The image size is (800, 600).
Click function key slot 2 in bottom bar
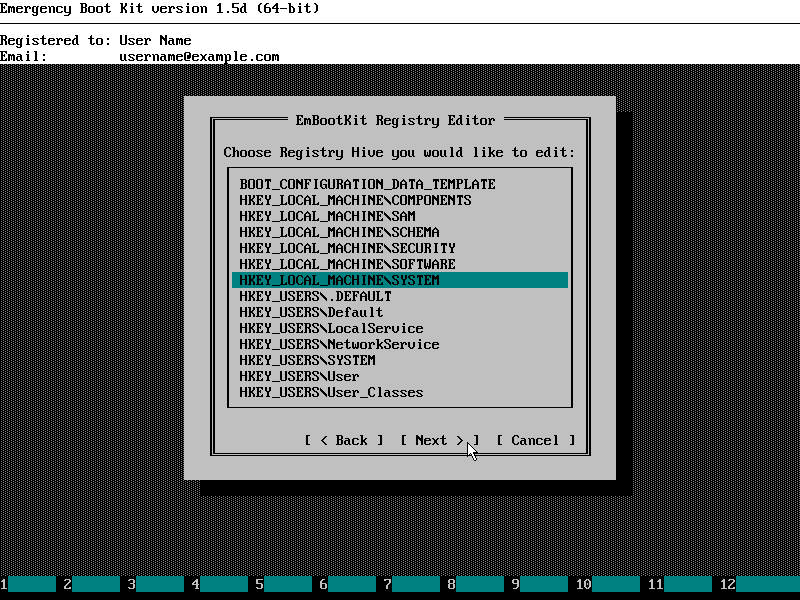point(92,584)
